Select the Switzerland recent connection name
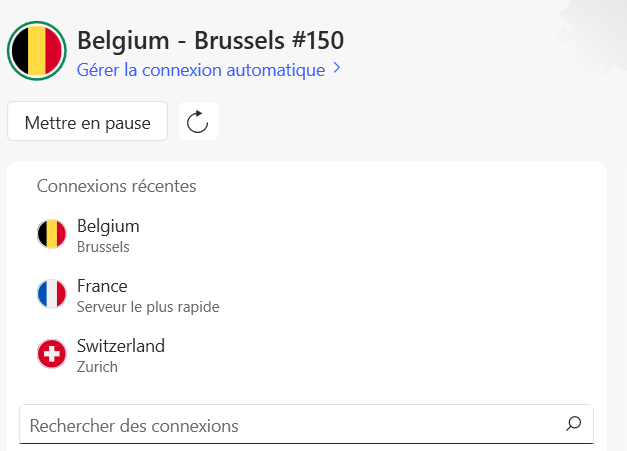 [x=121, y=346]
